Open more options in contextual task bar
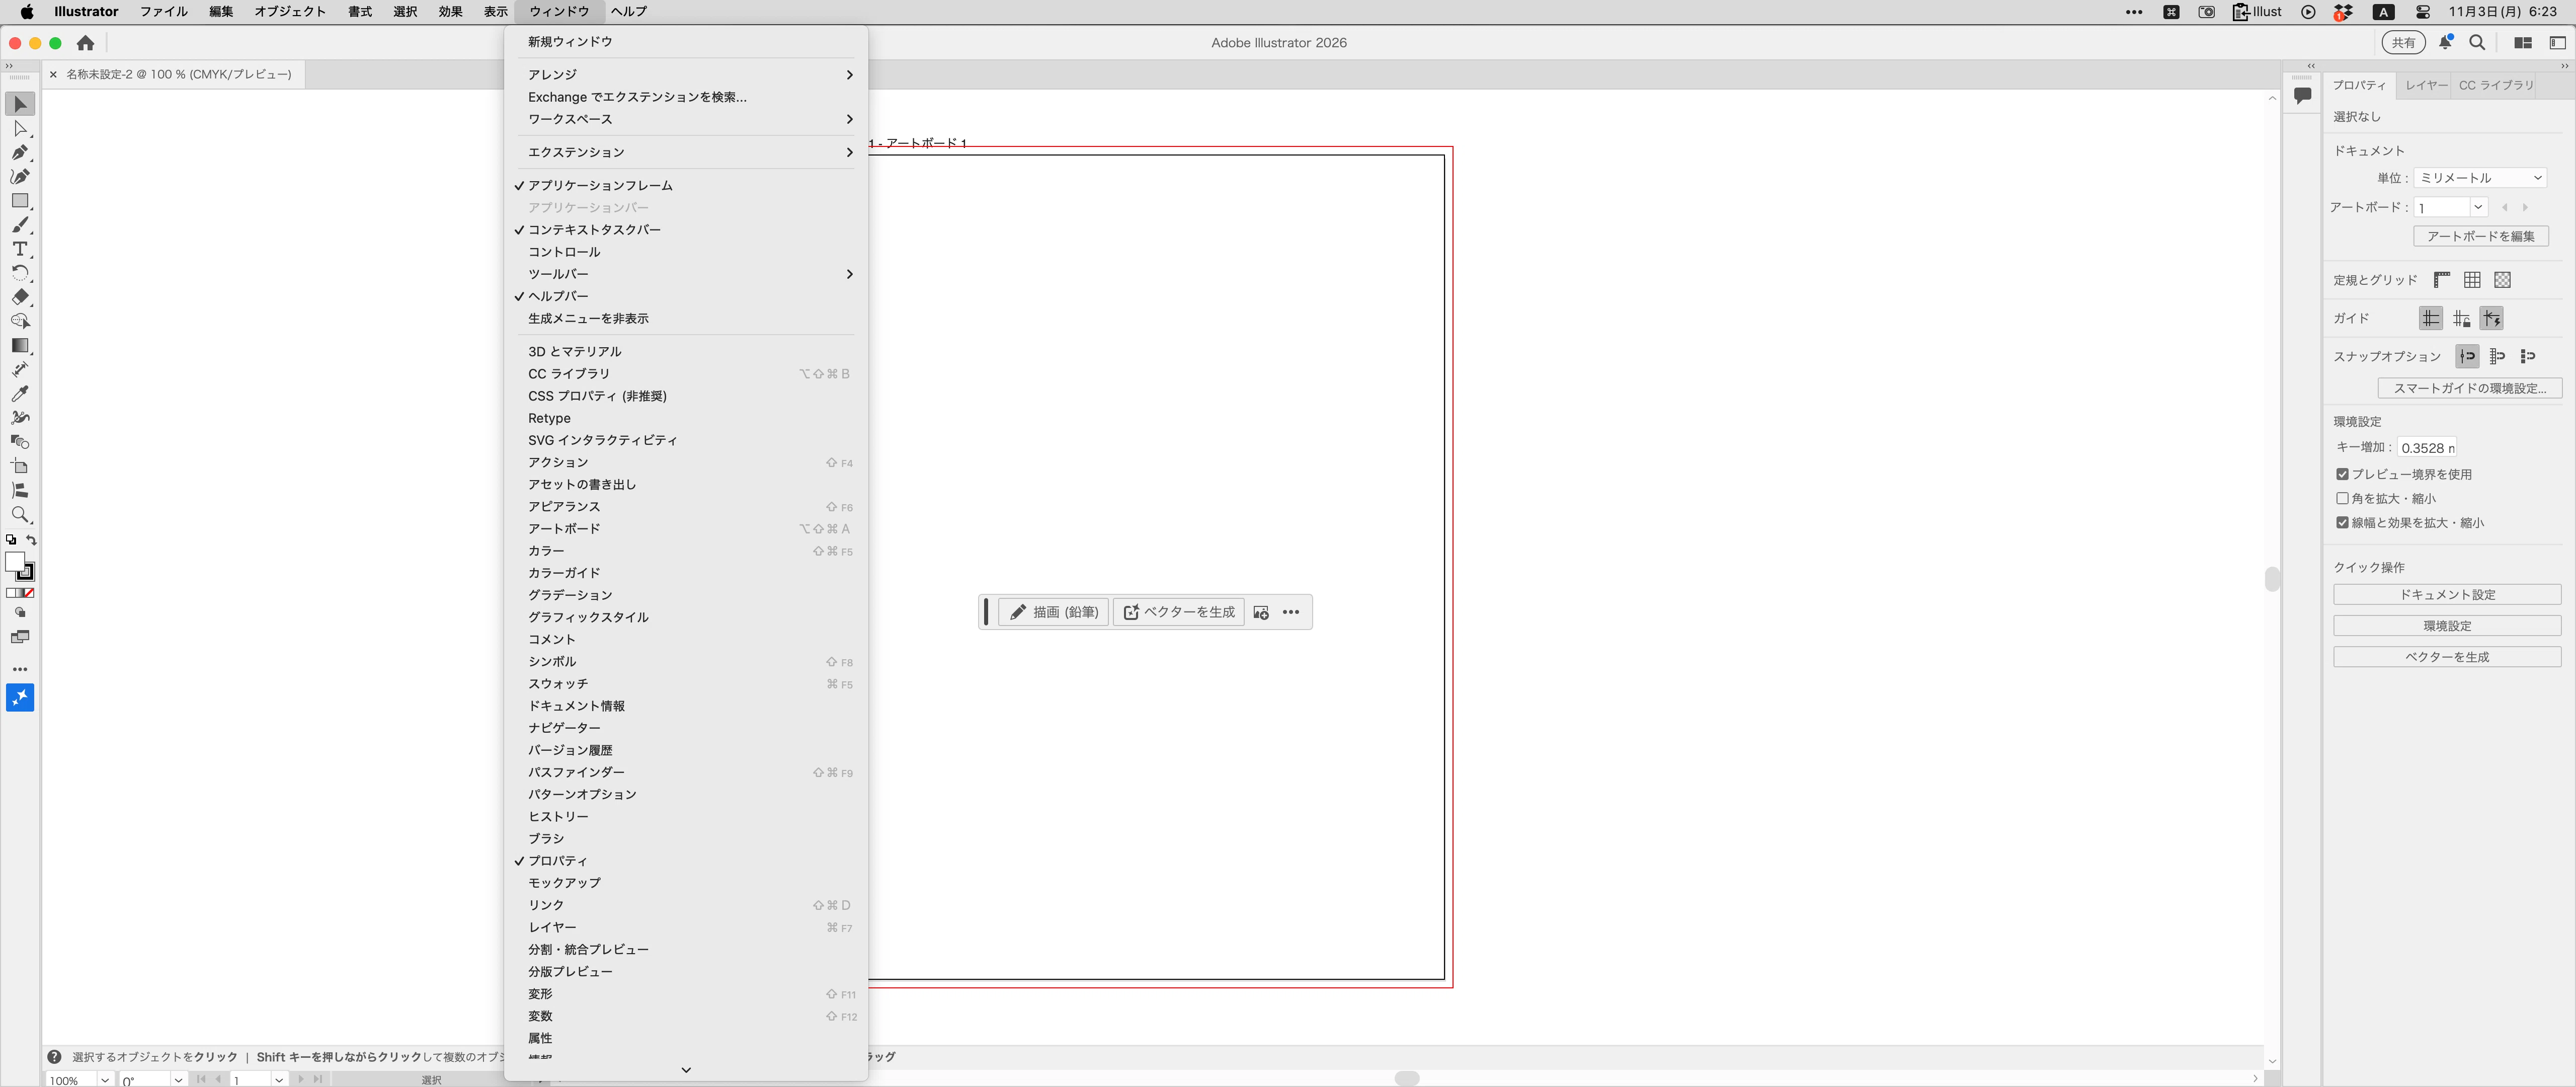2576x1087 pixels. [x=1291, y=612]
